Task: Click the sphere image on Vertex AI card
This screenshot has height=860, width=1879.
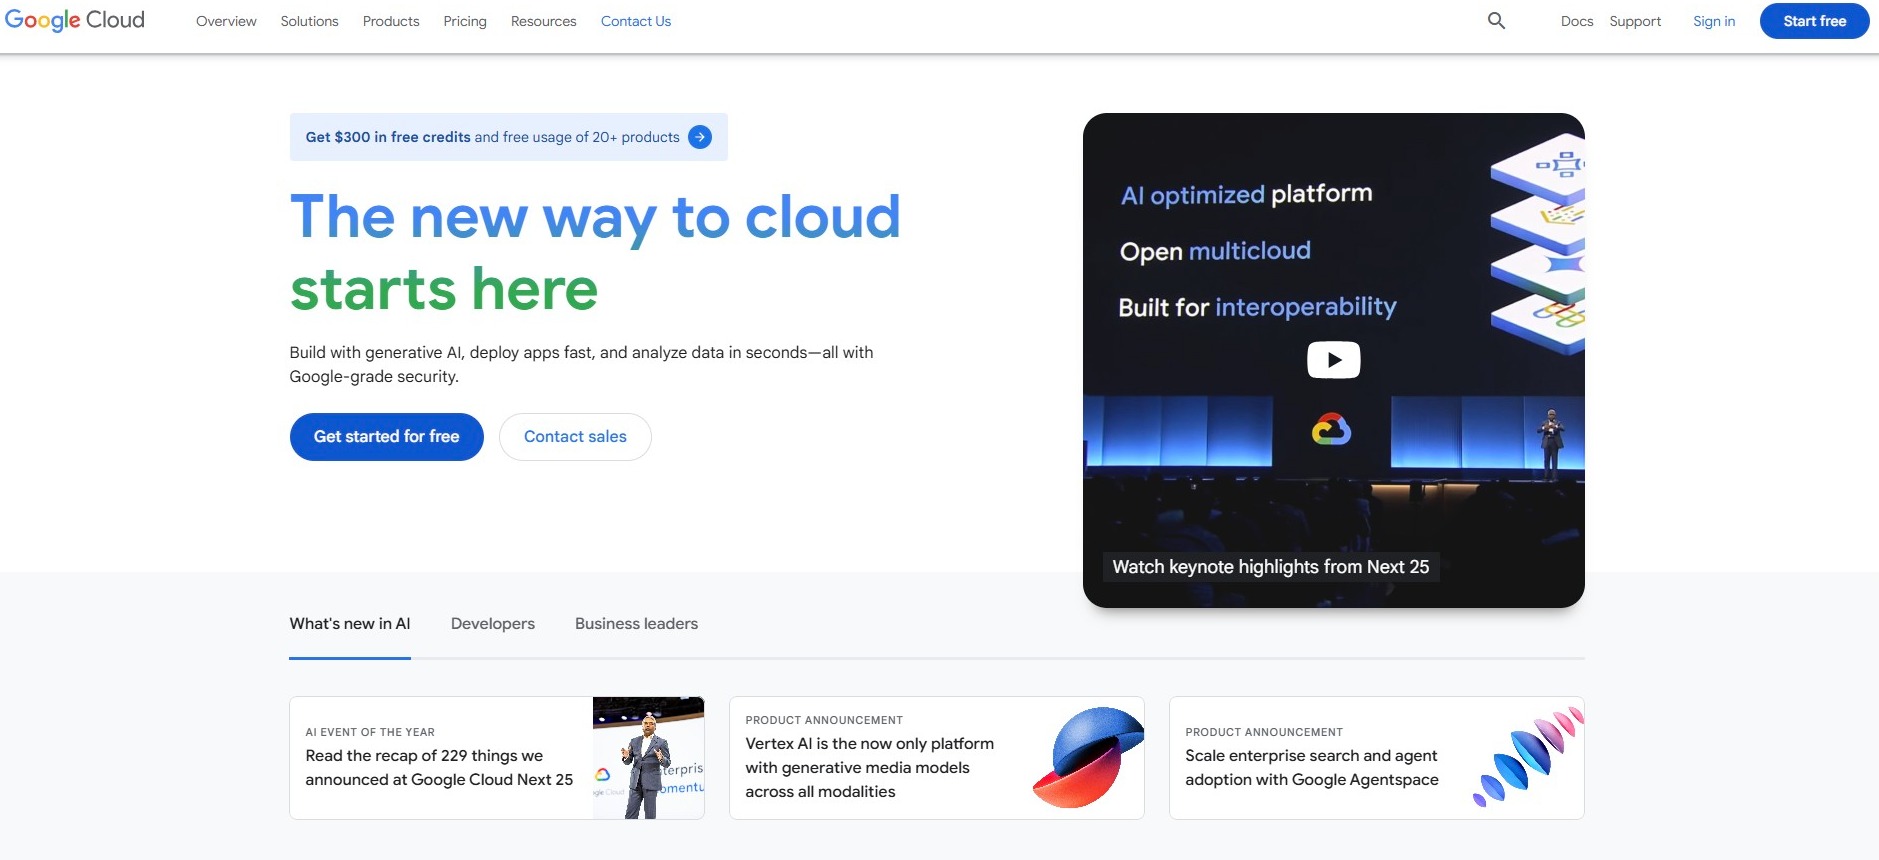Action: [x=1088, y=758]
